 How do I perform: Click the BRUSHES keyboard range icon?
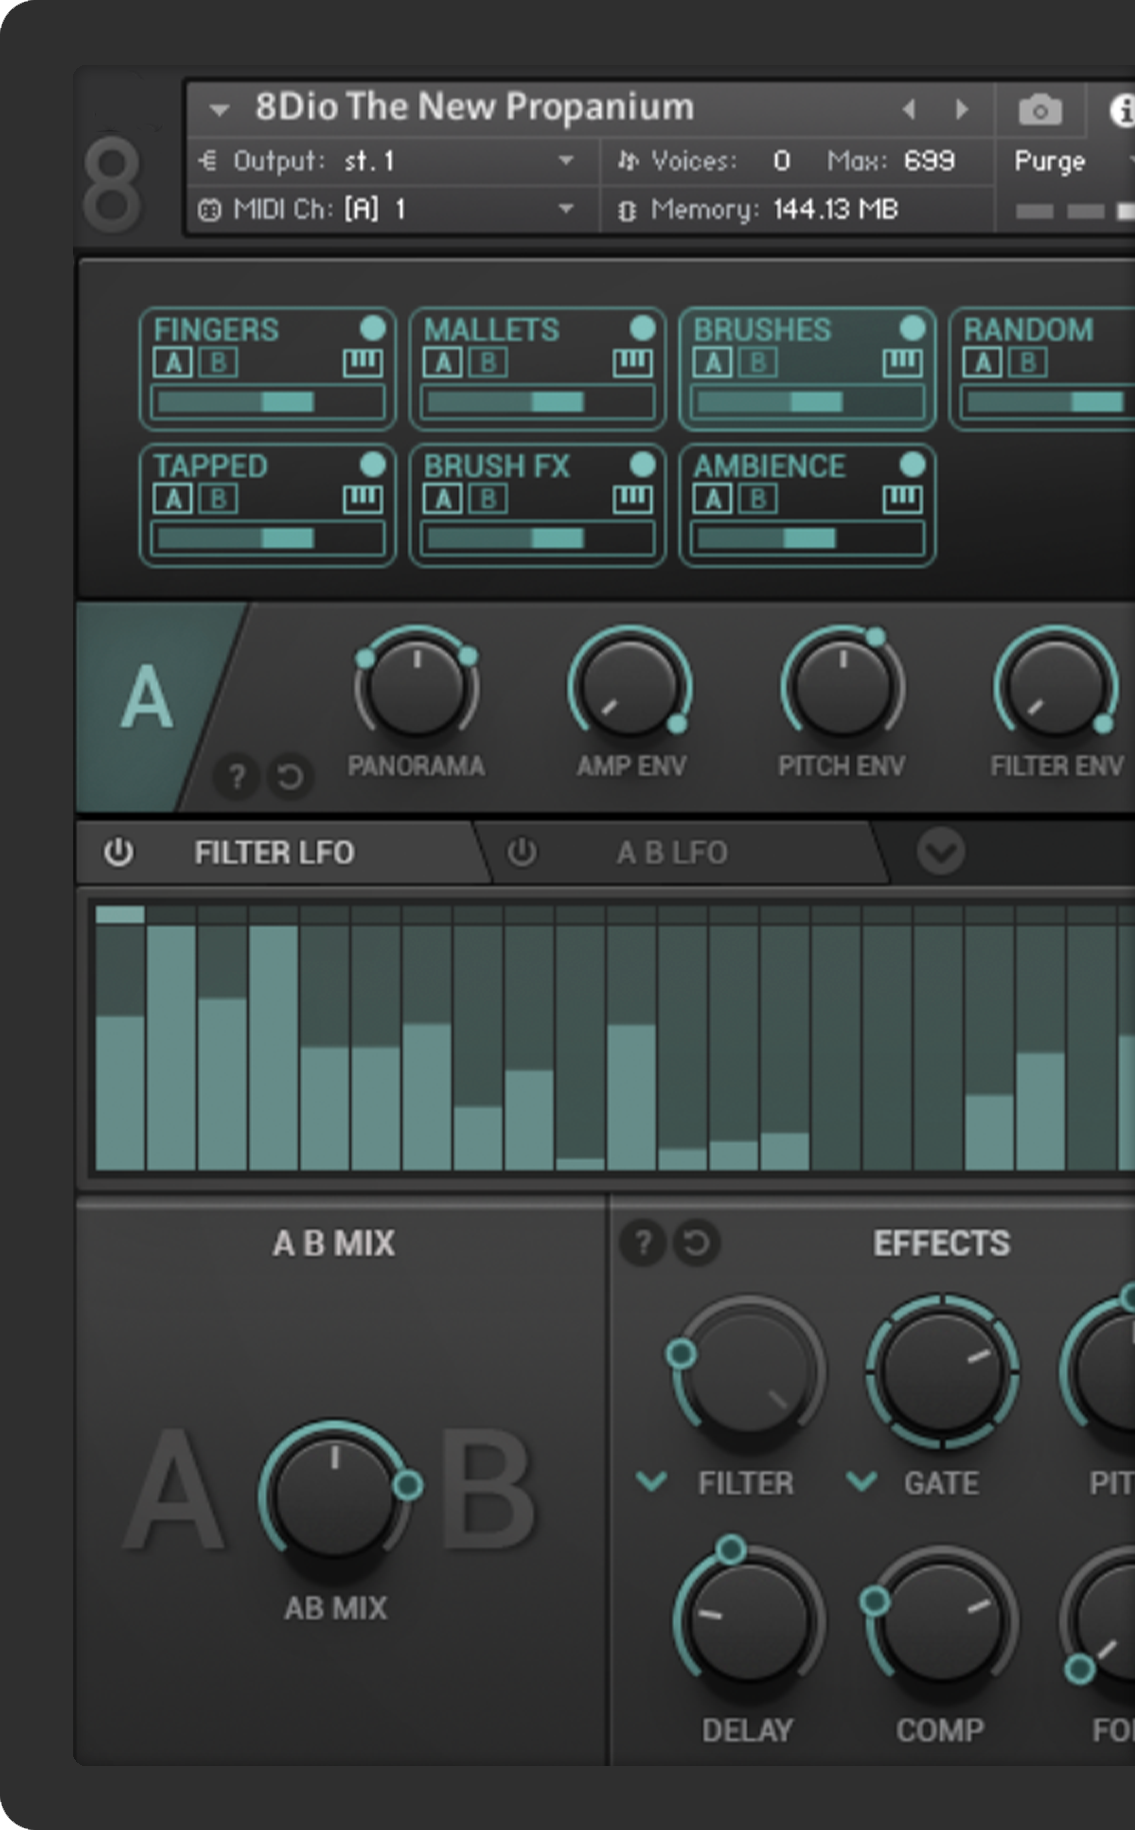click(902, 362)
